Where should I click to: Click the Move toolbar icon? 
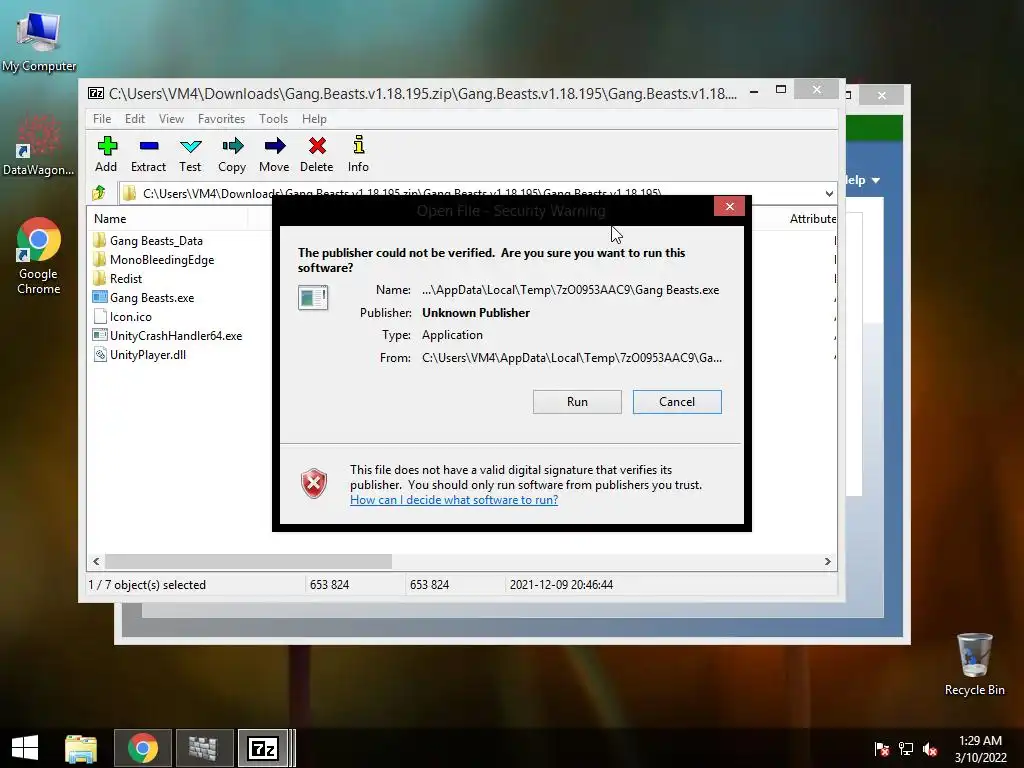click(274, 154)
